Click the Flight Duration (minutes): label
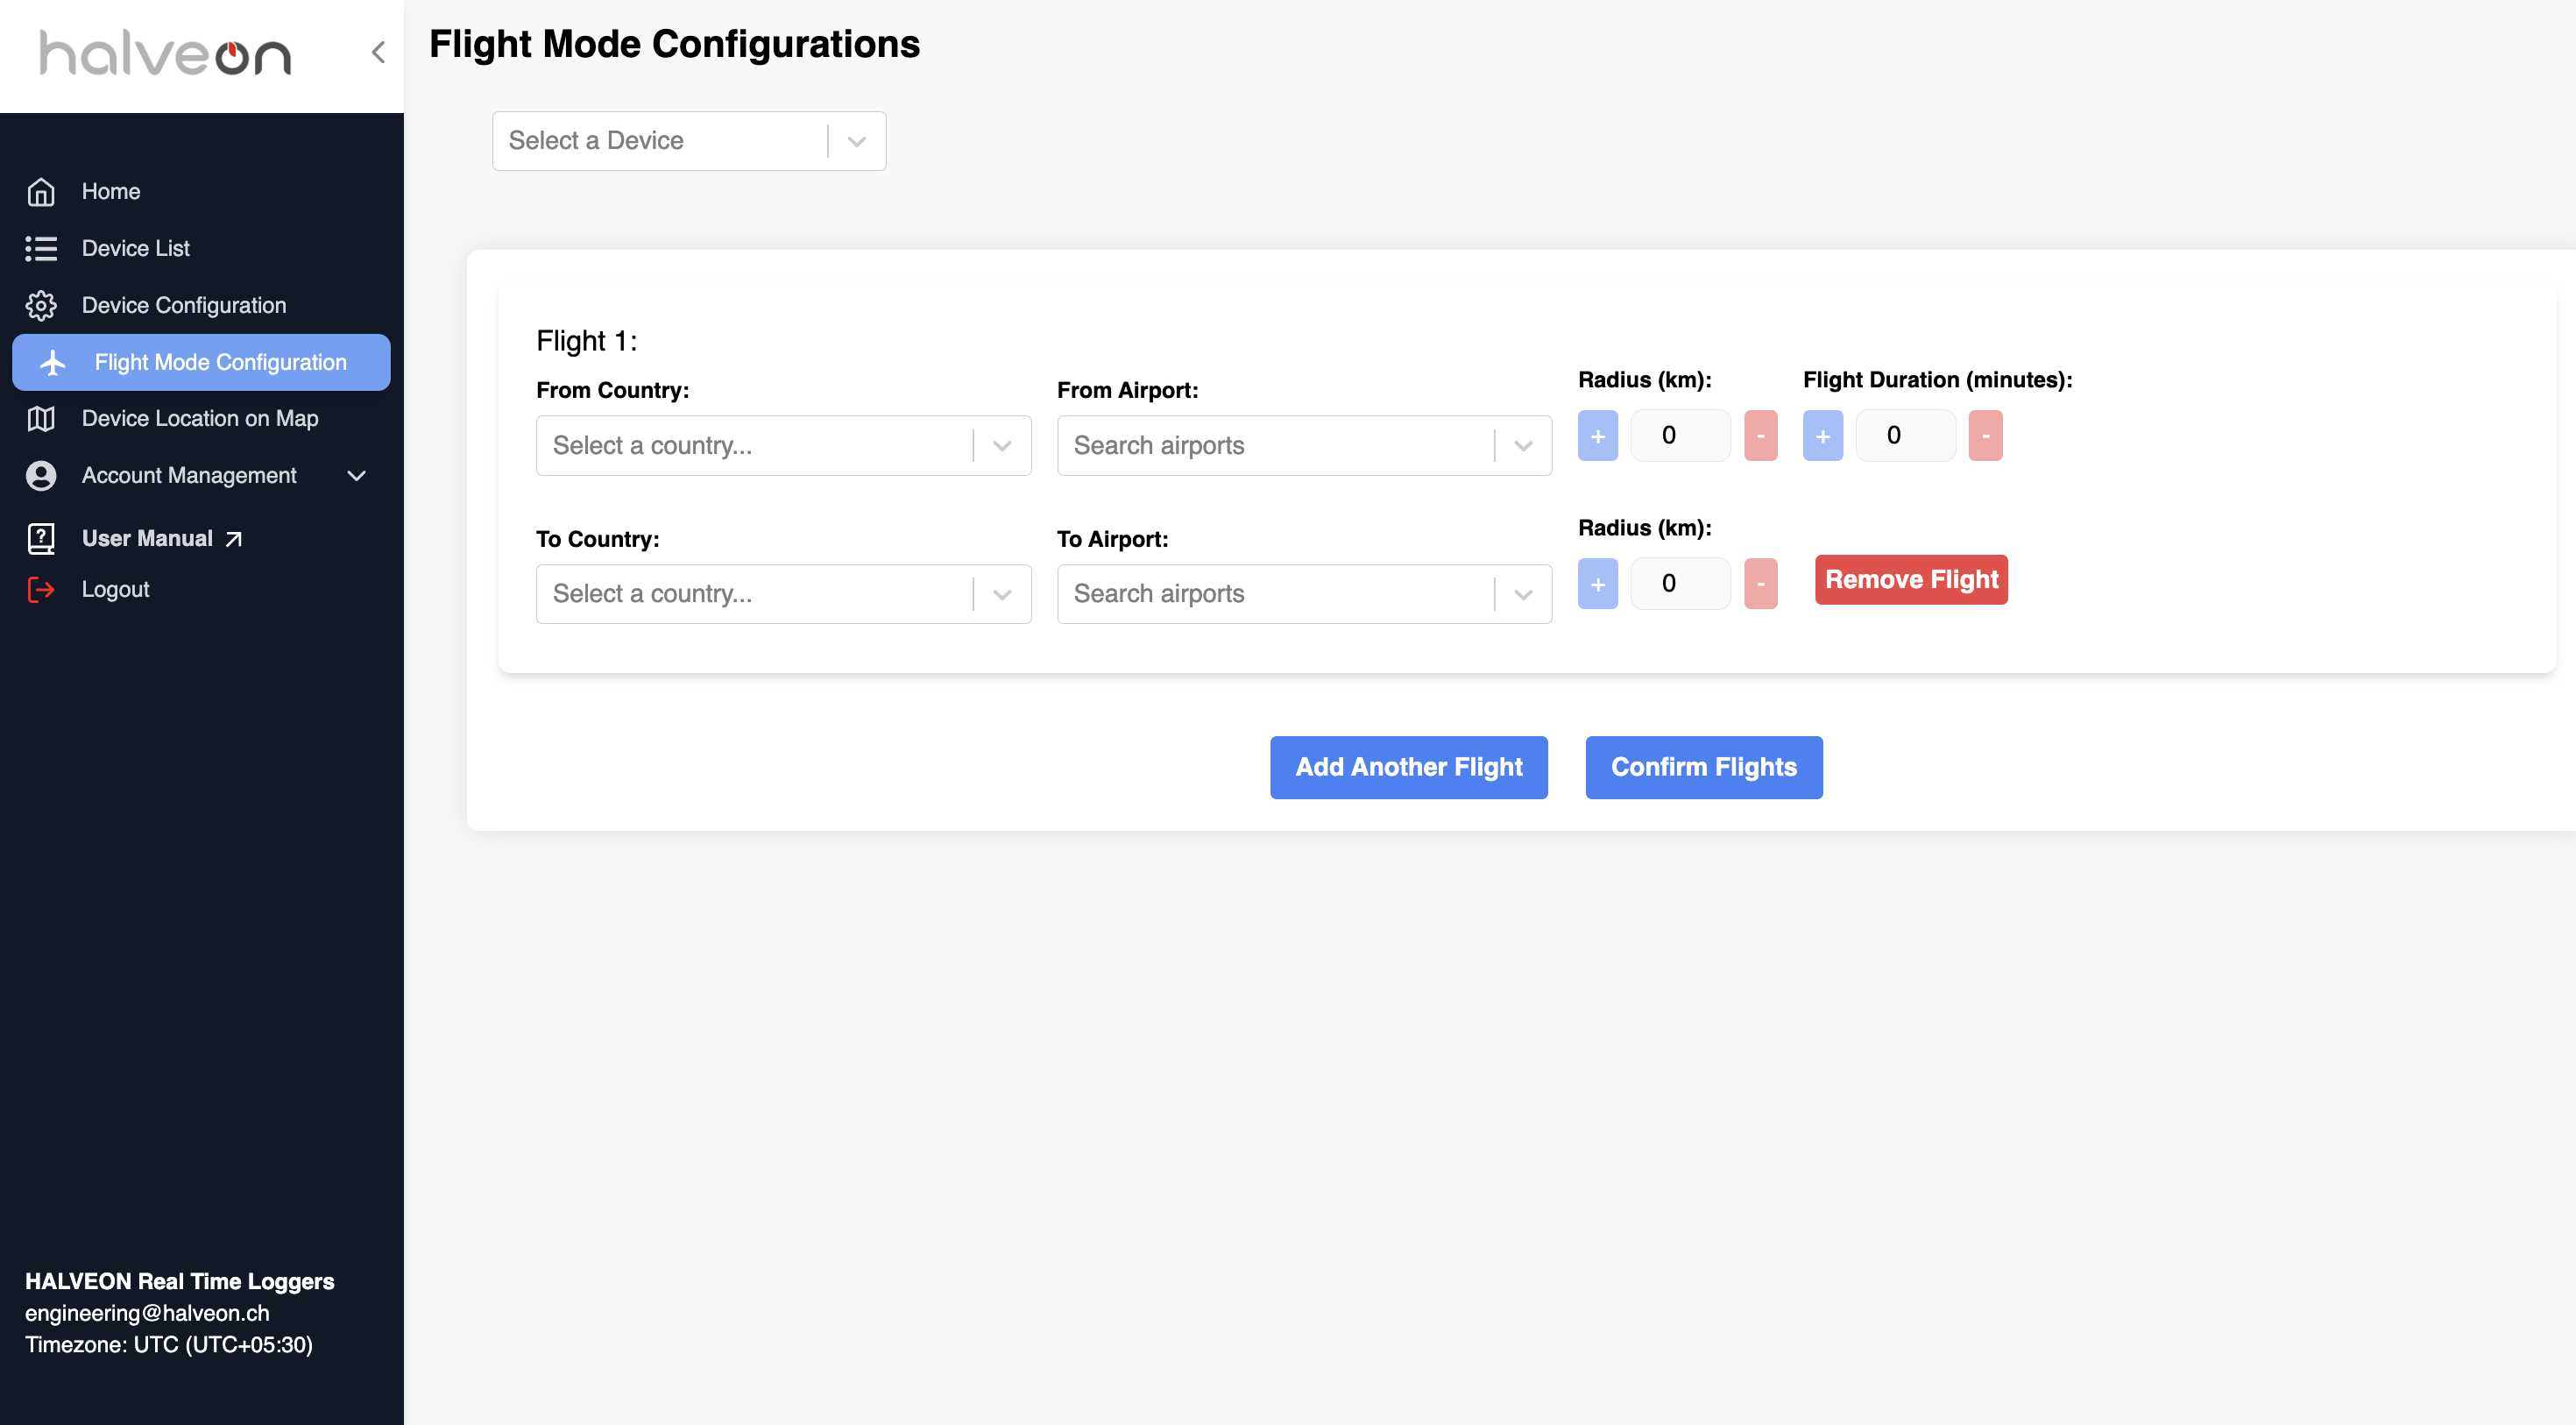This screenshot has height=1425, width=2576. [1937, 380]
